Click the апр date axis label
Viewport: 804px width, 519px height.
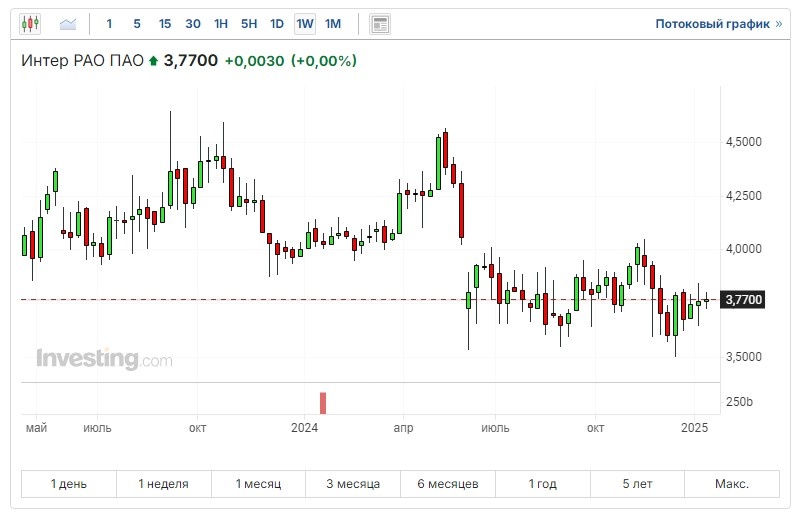tap(404, 428)
